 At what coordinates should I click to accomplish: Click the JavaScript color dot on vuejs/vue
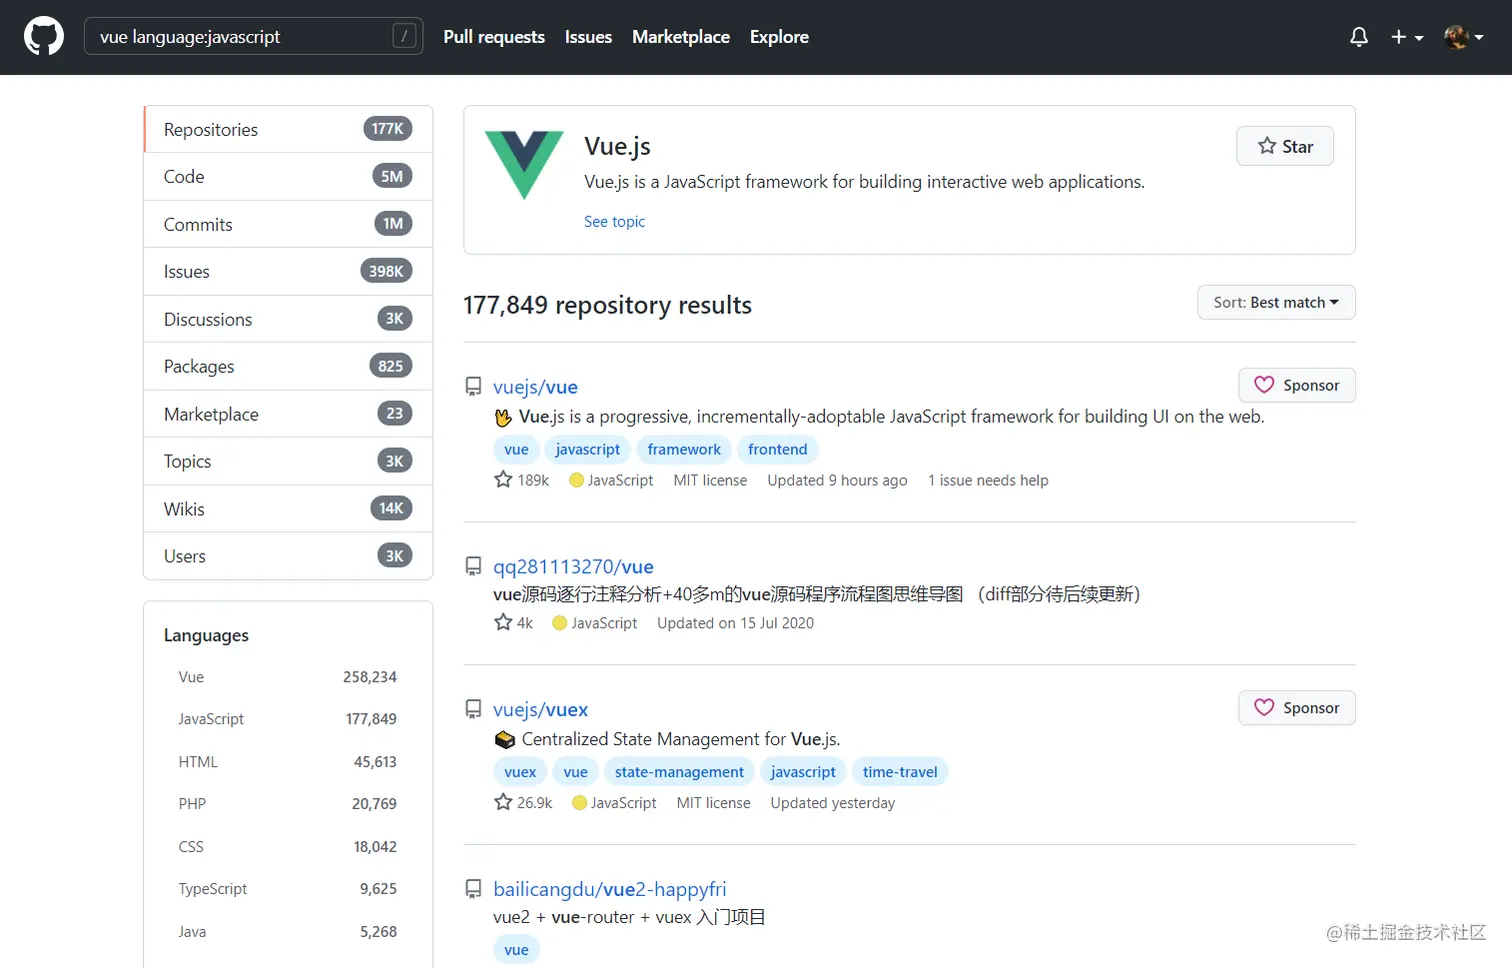[576, 480]
